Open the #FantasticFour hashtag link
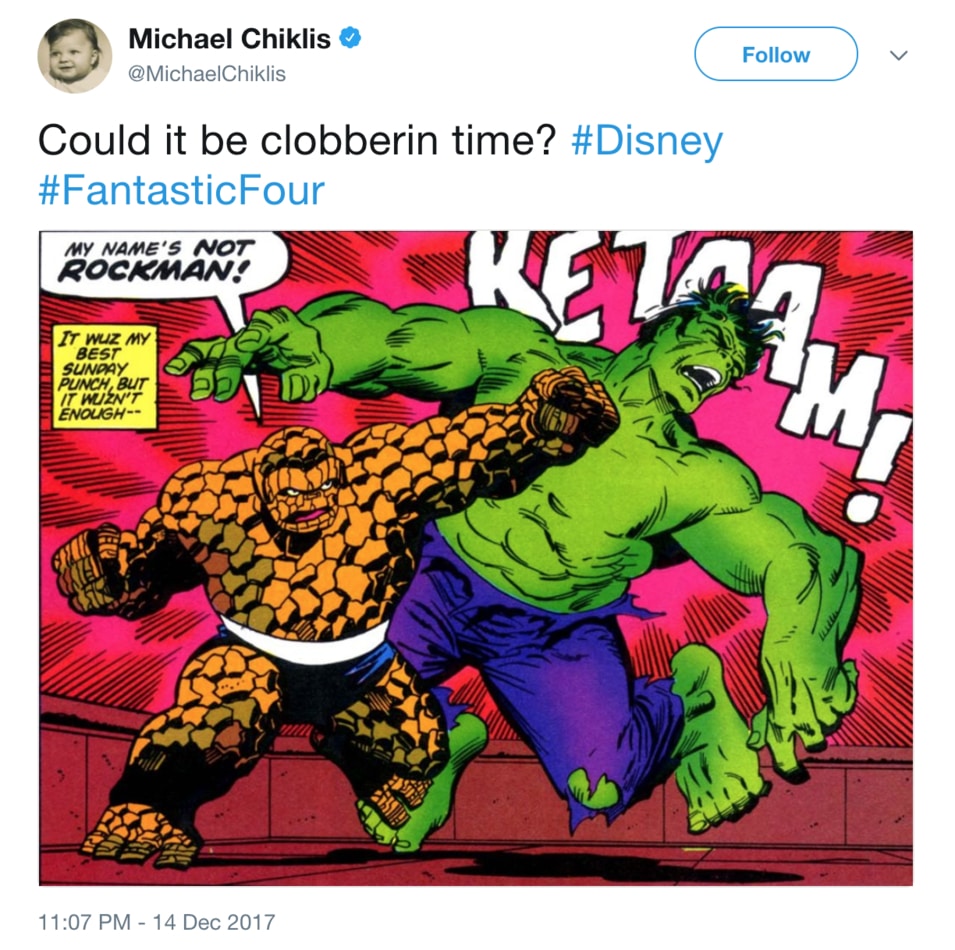The image size is (955, 950). coord(181,191)
